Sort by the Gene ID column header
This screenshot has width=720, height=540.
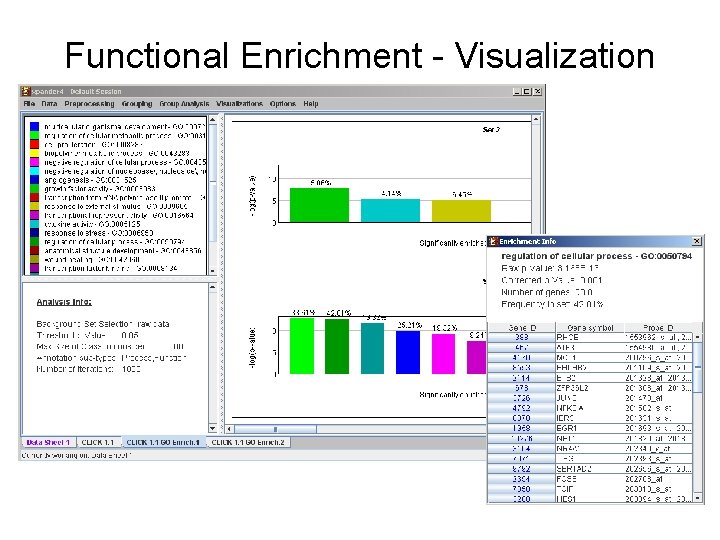point(521,327)
